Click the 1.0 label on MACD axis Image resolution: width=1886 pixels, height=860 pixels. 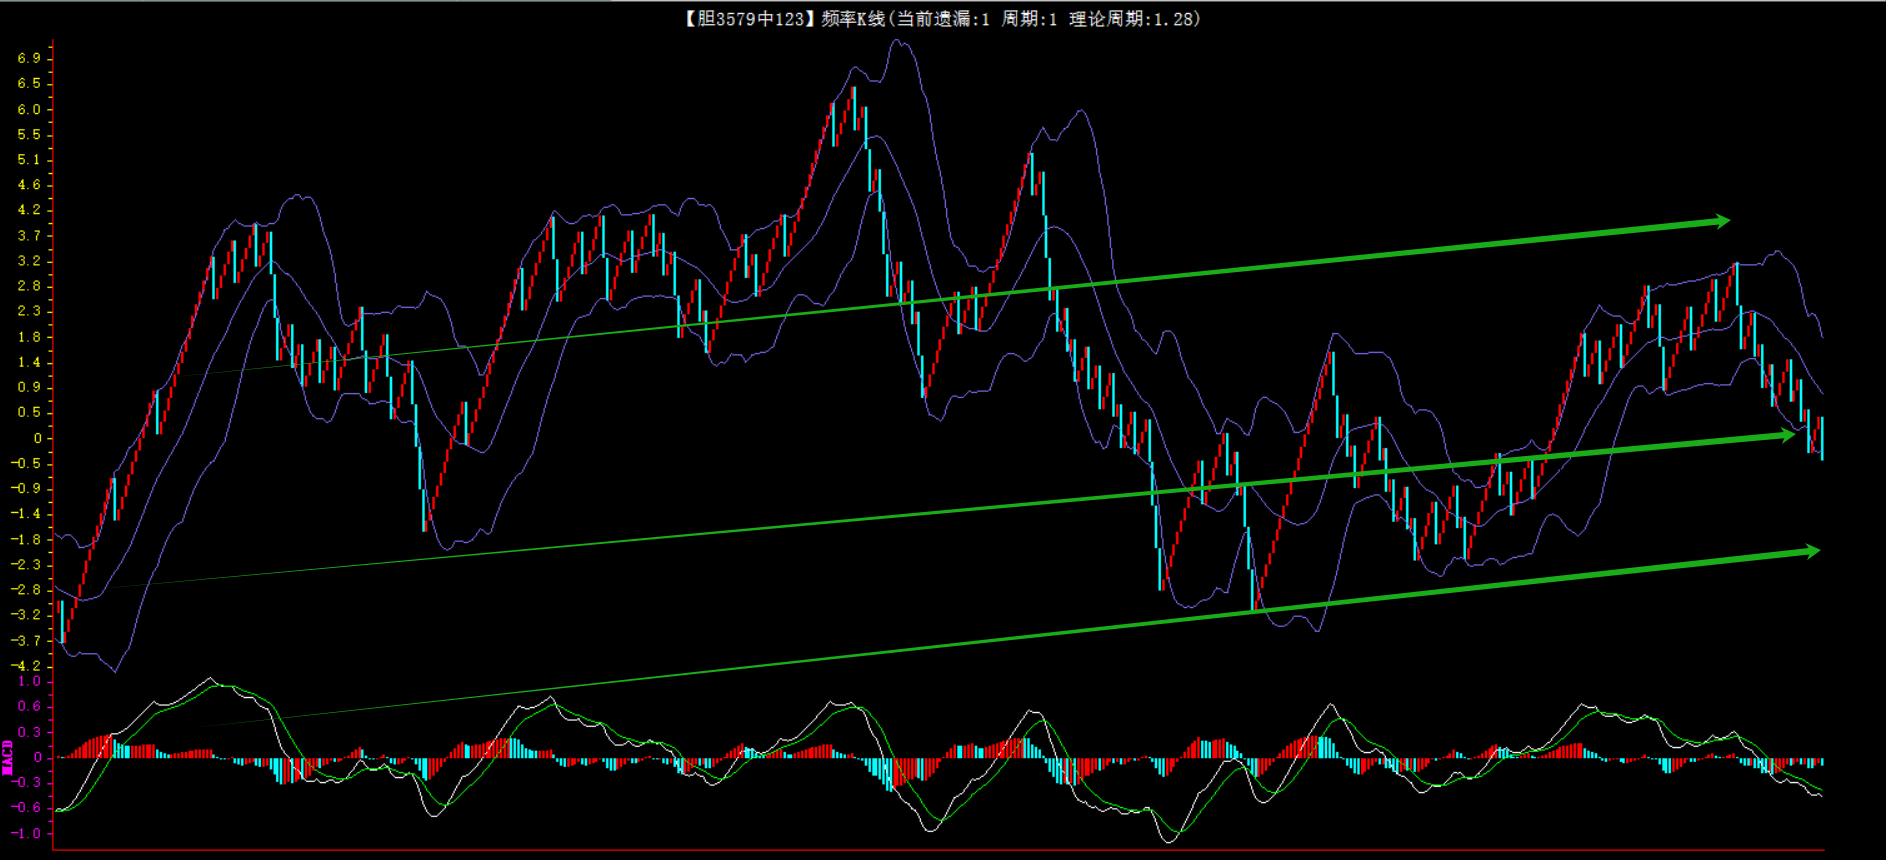point(29,681)
